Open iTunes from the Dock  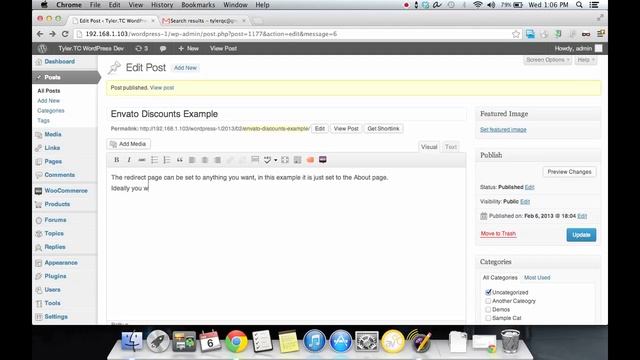coord(314,341)
